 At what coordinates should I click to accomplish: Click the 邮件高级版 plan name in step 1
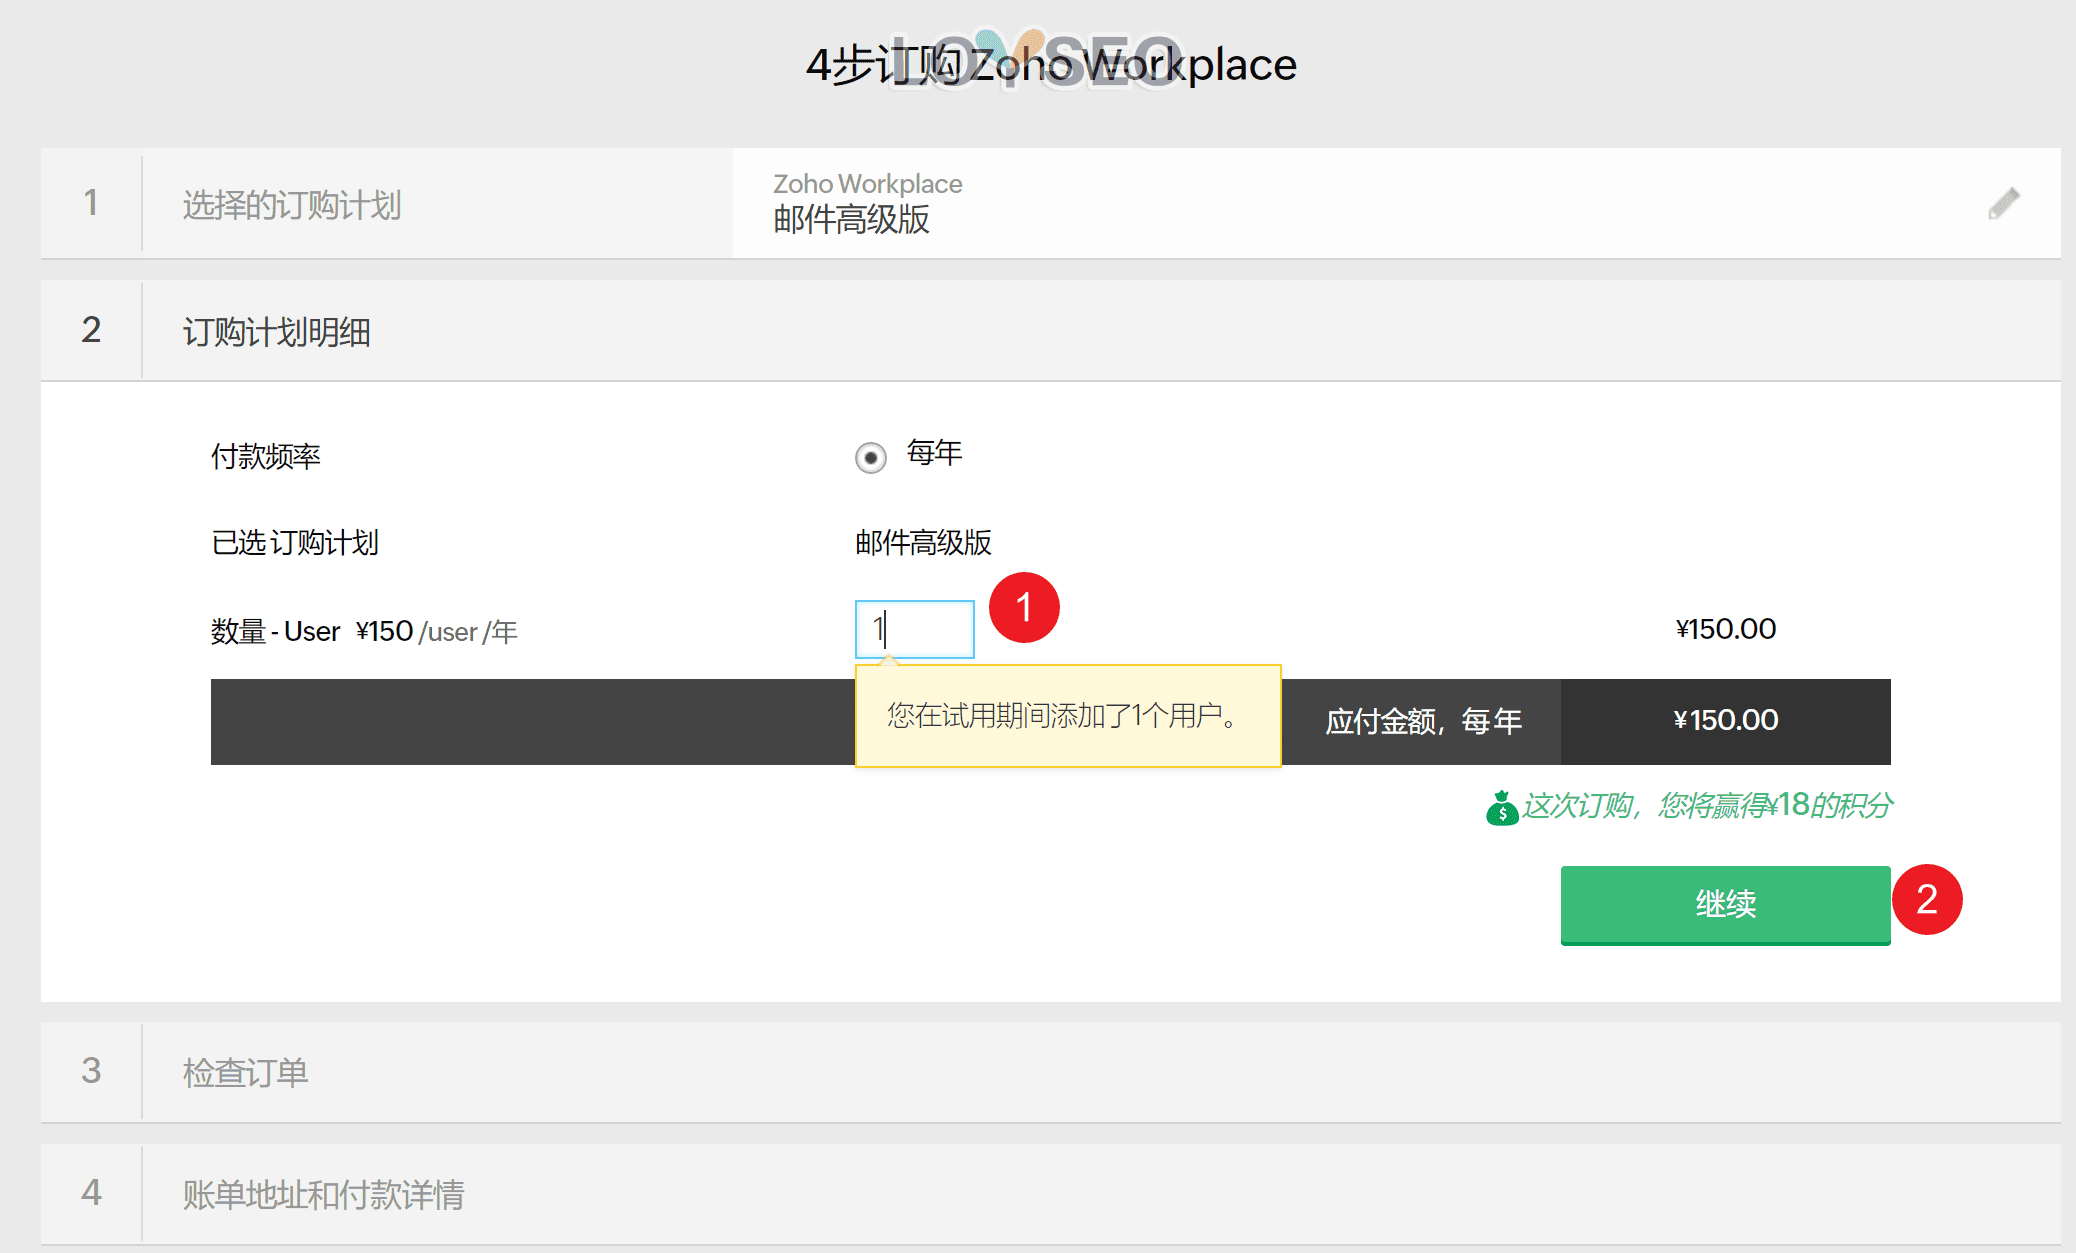pos(851,219)
